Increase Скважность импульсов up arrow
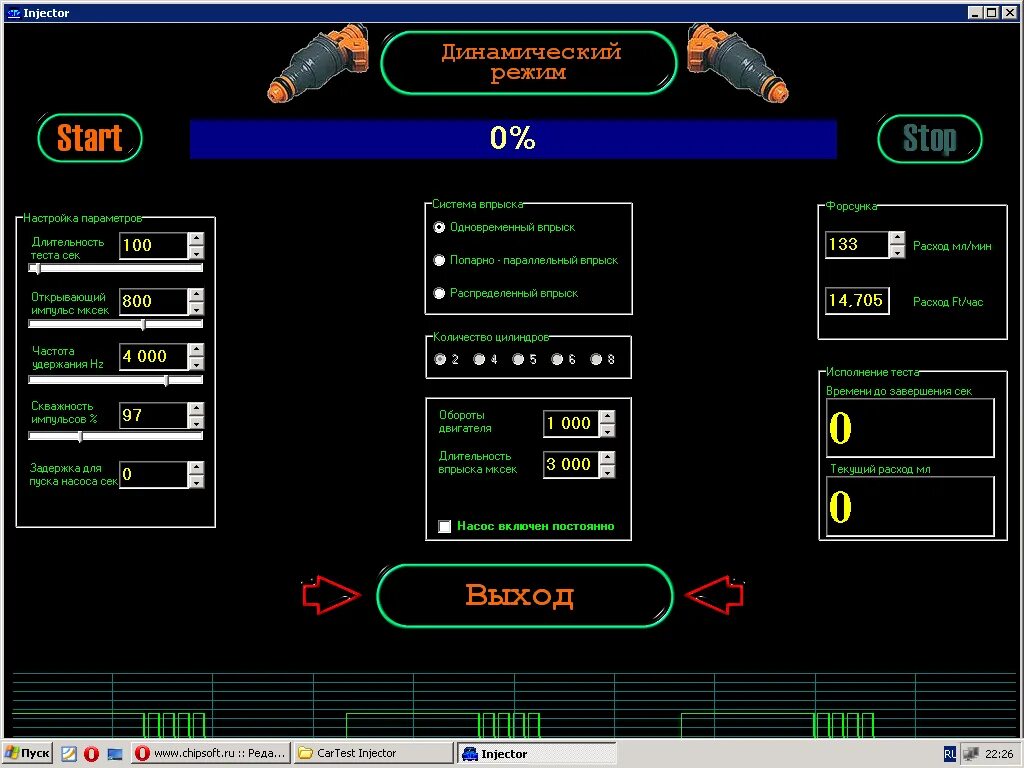The height and width of the screenshot is (768, 1024). 196,409
